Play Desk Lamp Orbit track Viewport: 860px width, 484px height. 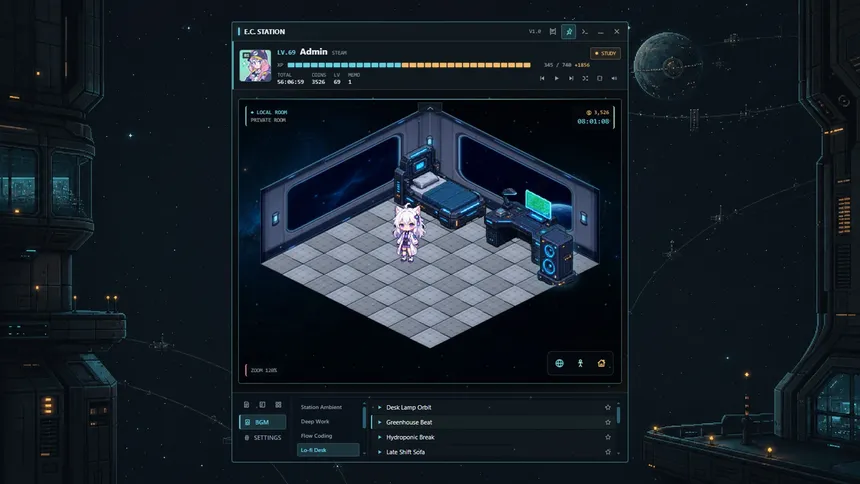(380, 408)
